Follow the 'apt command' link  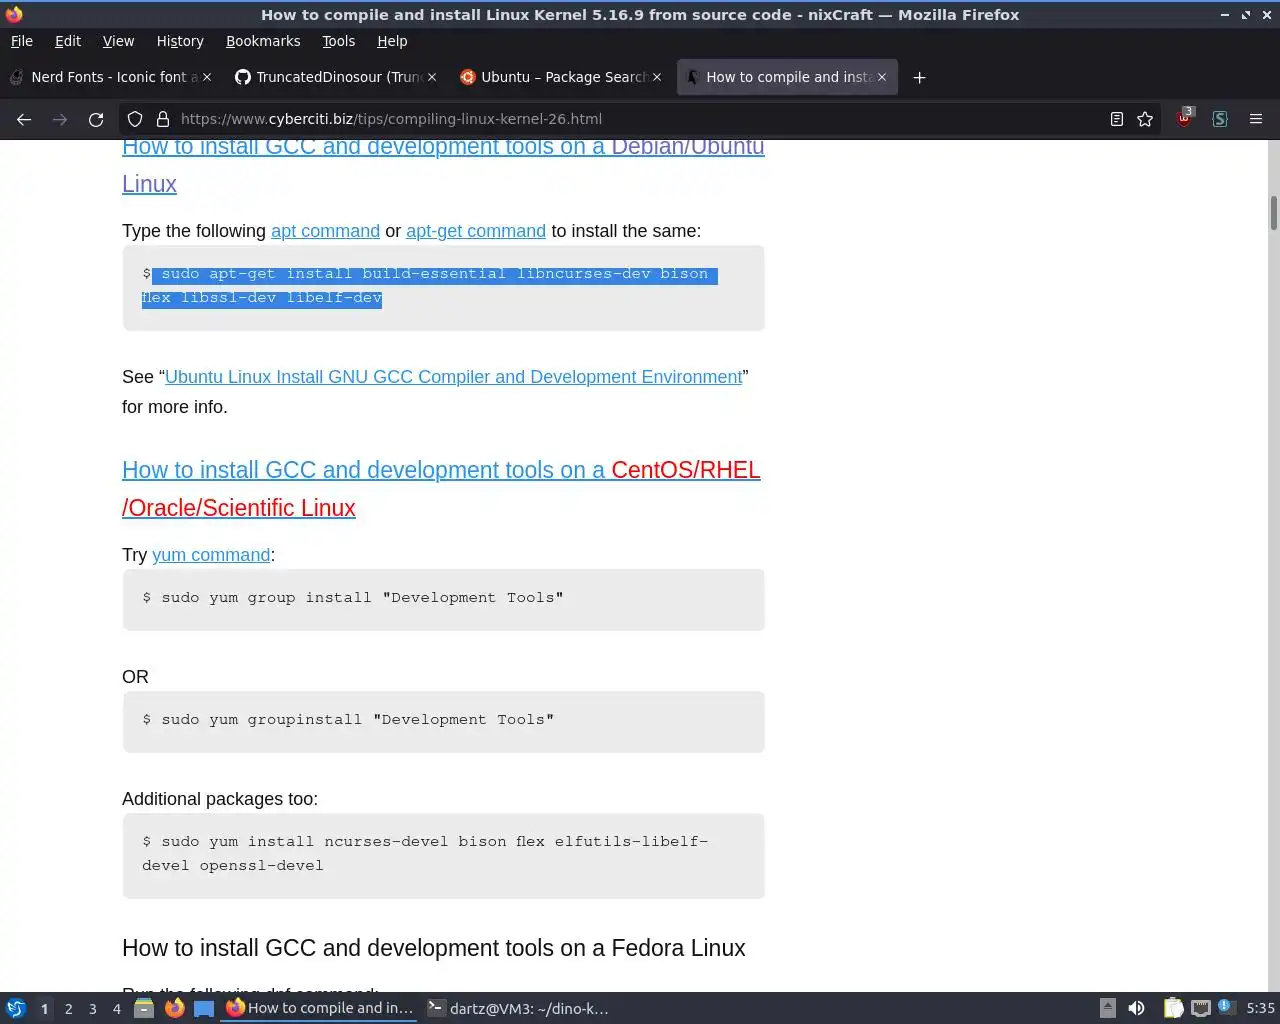pos(325,231)
